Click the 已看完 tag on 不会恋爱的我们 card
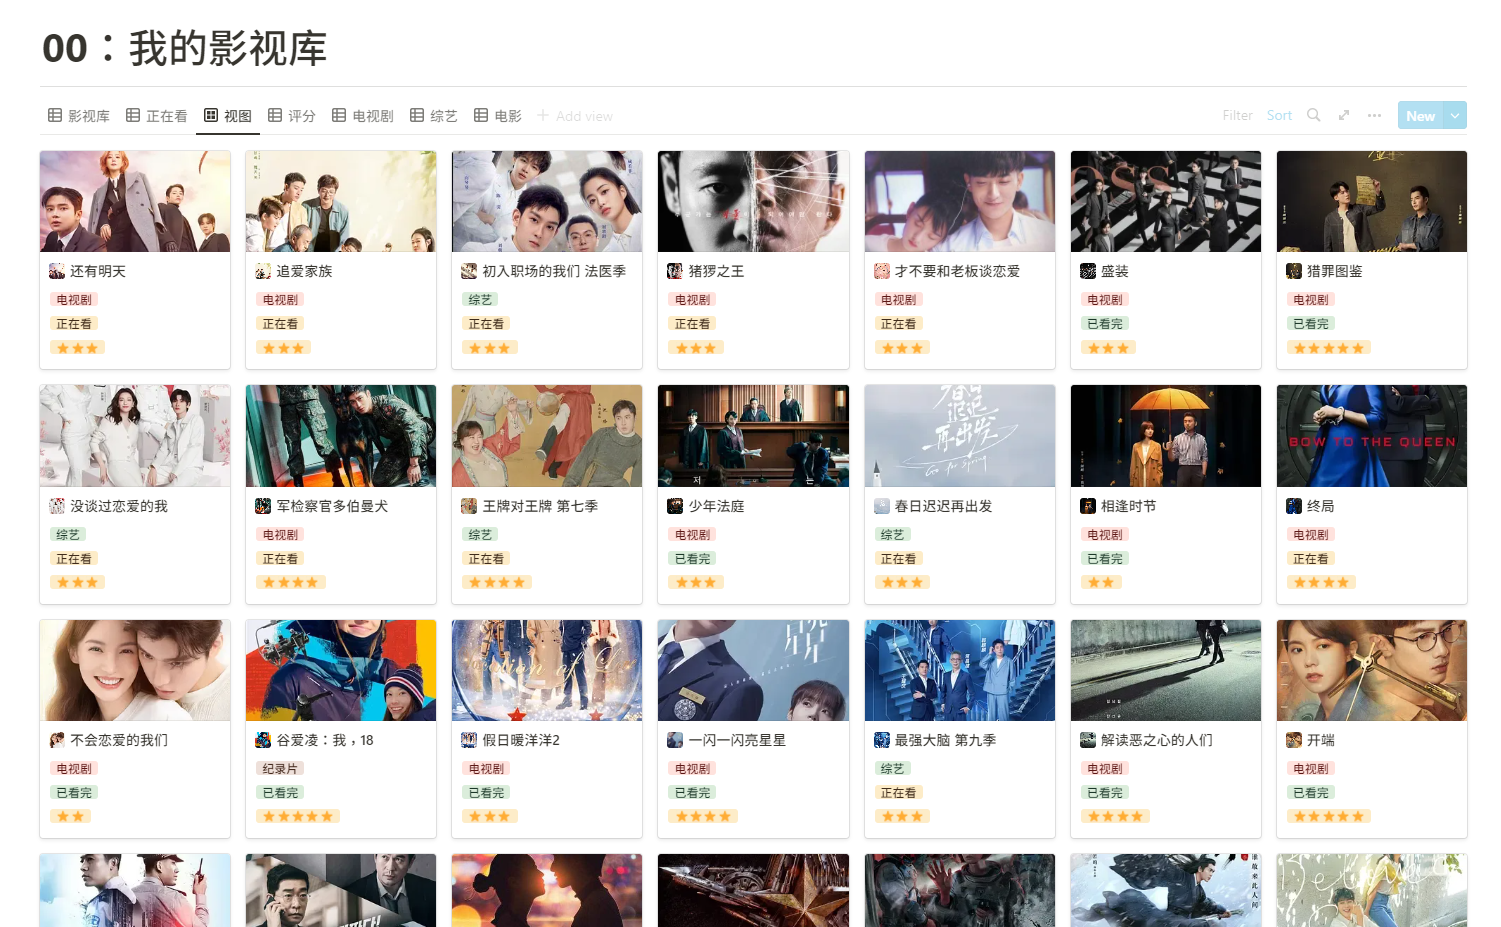The width and height of the screenshot is (1501, 927). point(74,793)
